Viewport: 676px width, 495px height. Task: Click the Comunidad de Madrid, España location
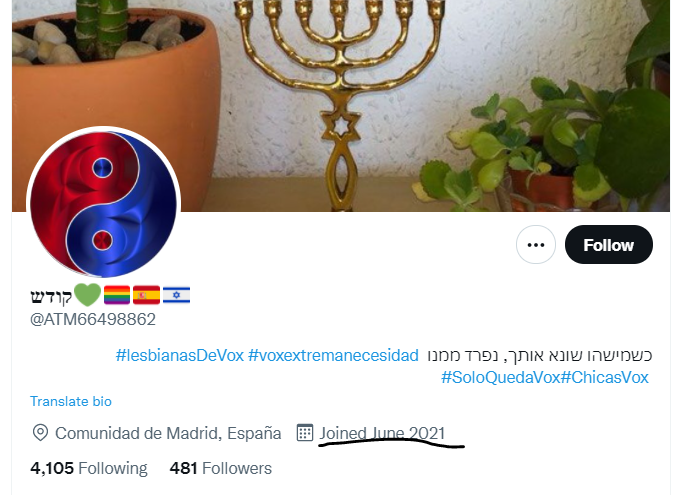[x=168, y=433]
